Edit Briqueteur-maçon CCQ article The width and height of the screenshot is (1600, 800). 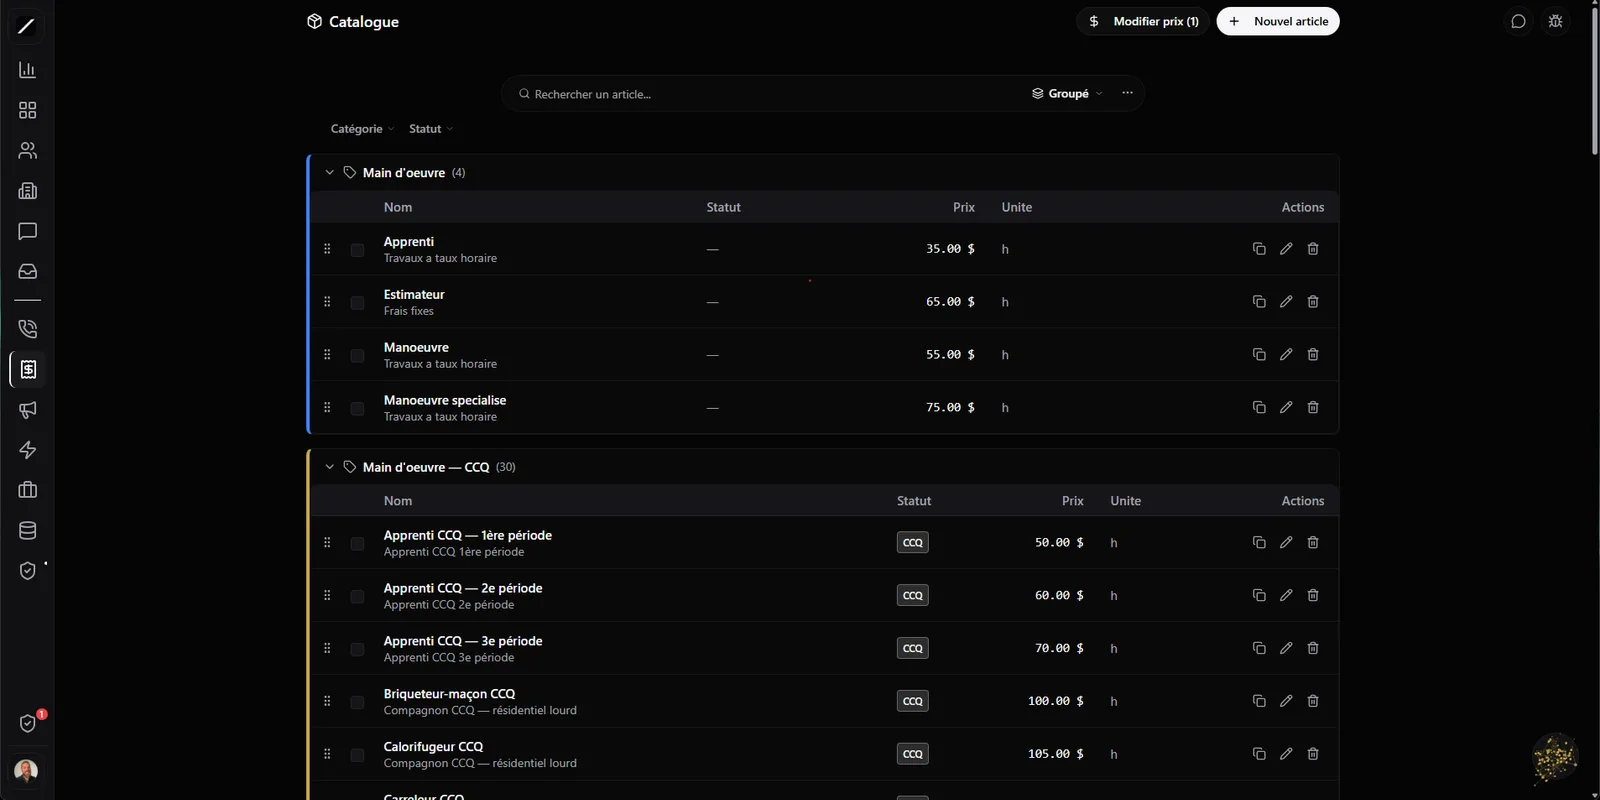1286,701
